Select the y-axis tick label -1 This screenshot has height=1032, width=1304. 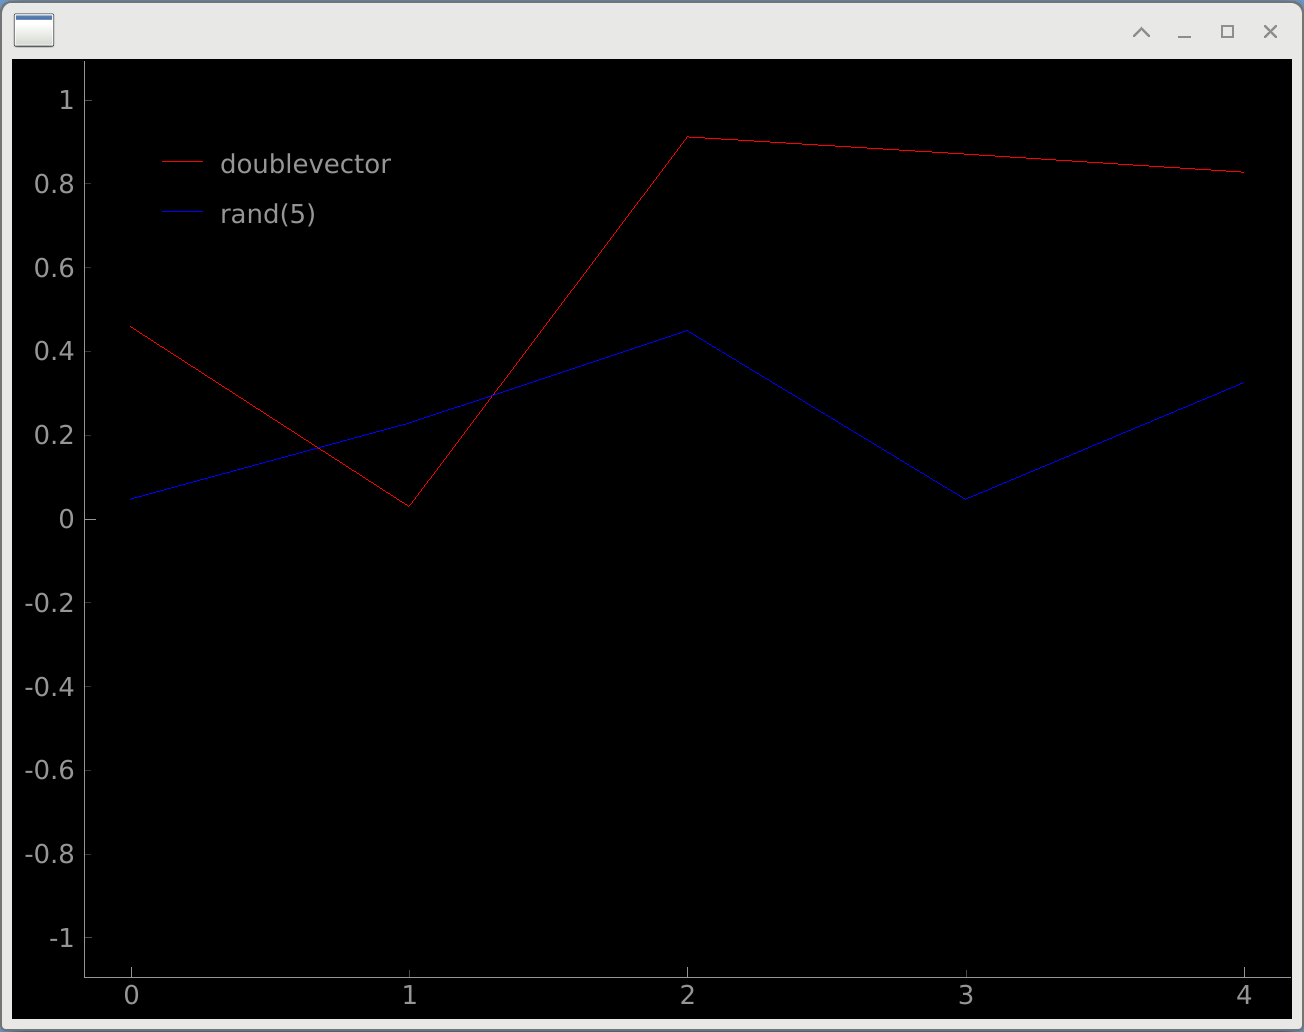[x=61, y=938]
